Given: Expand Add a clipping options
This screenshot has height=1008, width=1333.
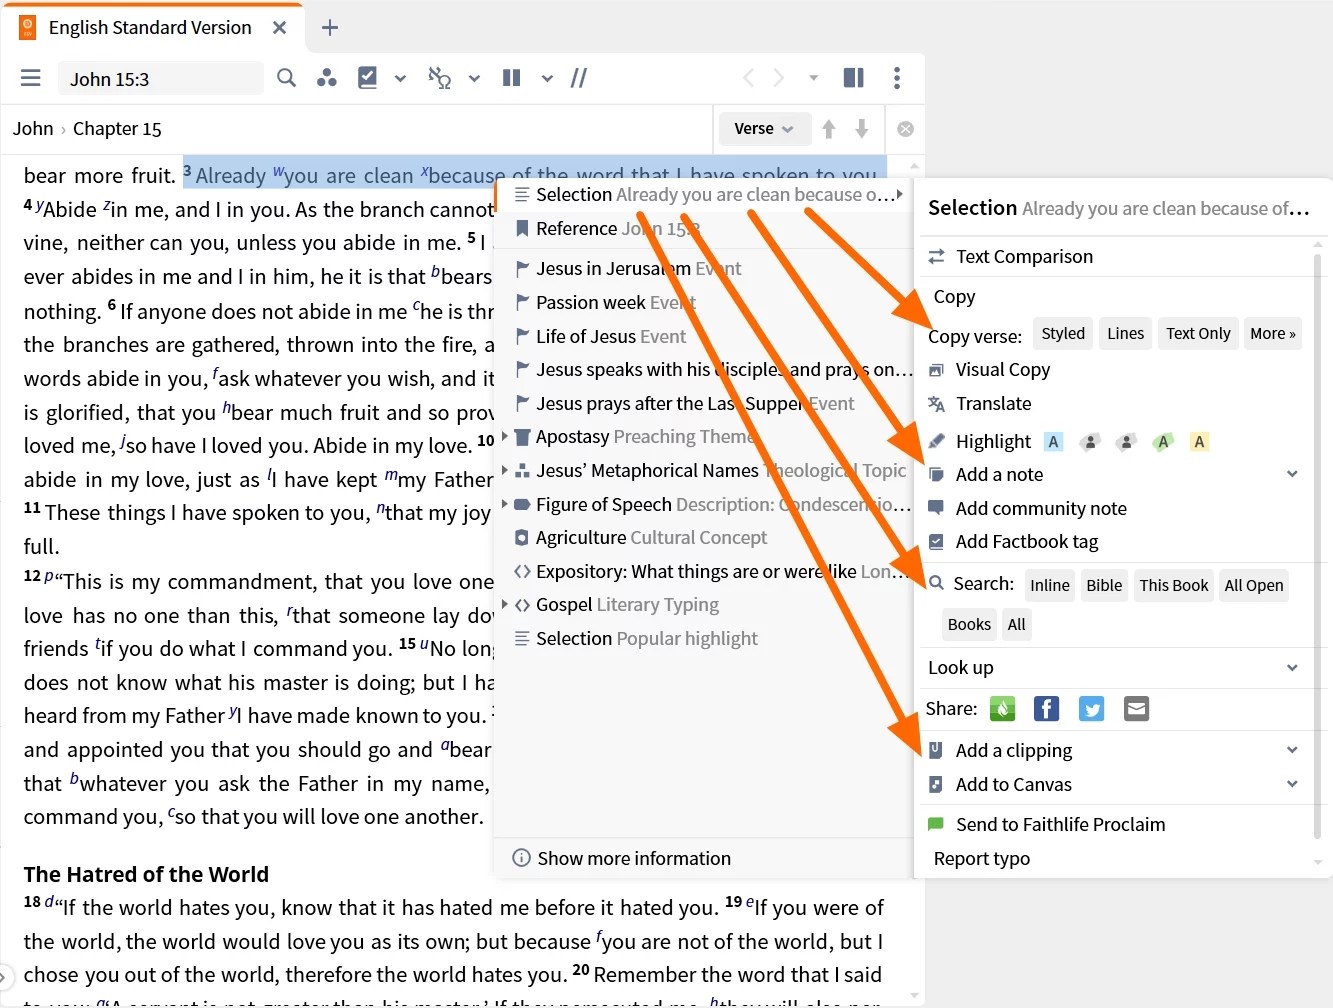Looking at the screenshot, I should pyautogui.click(x=1292, y=750).
